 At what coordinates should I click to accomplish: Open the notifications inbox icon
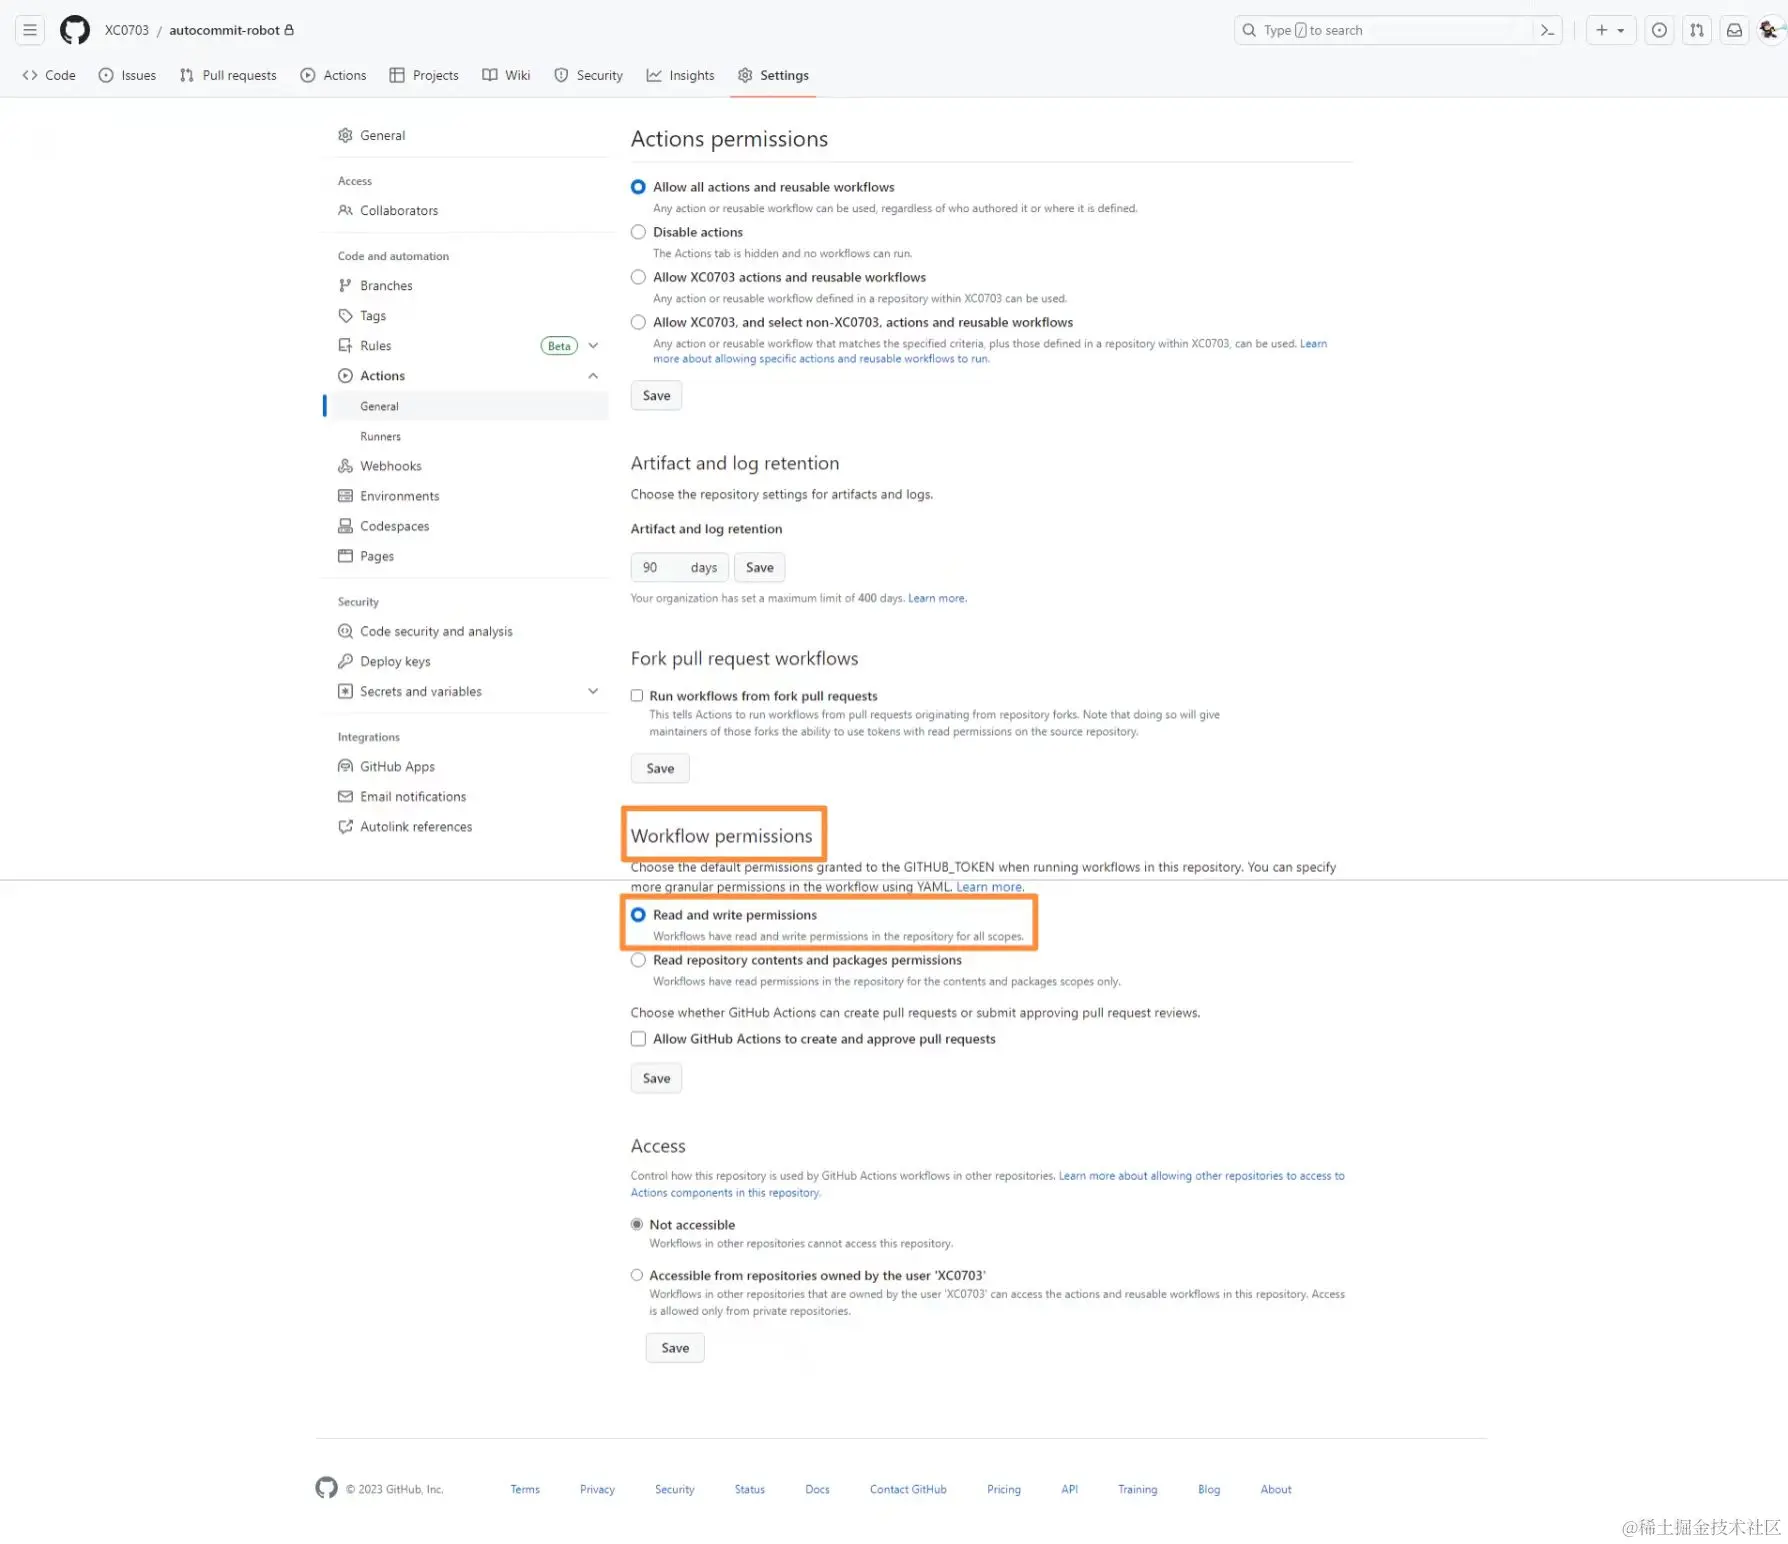[1735, 30]
